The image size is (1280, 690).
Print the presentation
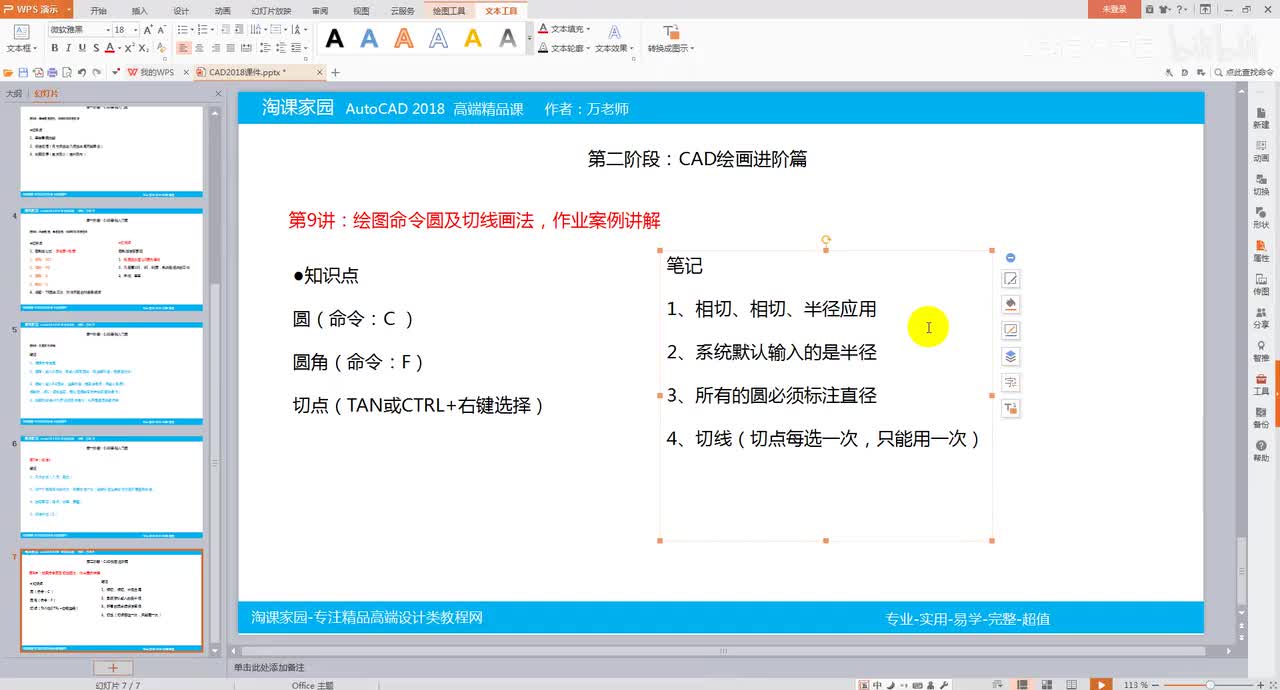(x=52, y=72)
